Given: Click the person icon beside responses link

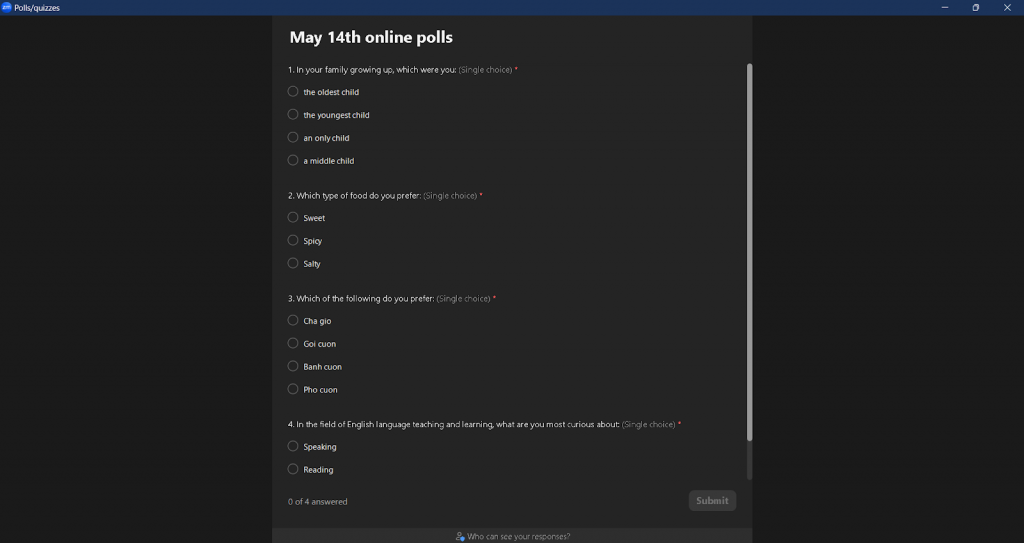Looking at the screenshot, I should tap(460, 536).
